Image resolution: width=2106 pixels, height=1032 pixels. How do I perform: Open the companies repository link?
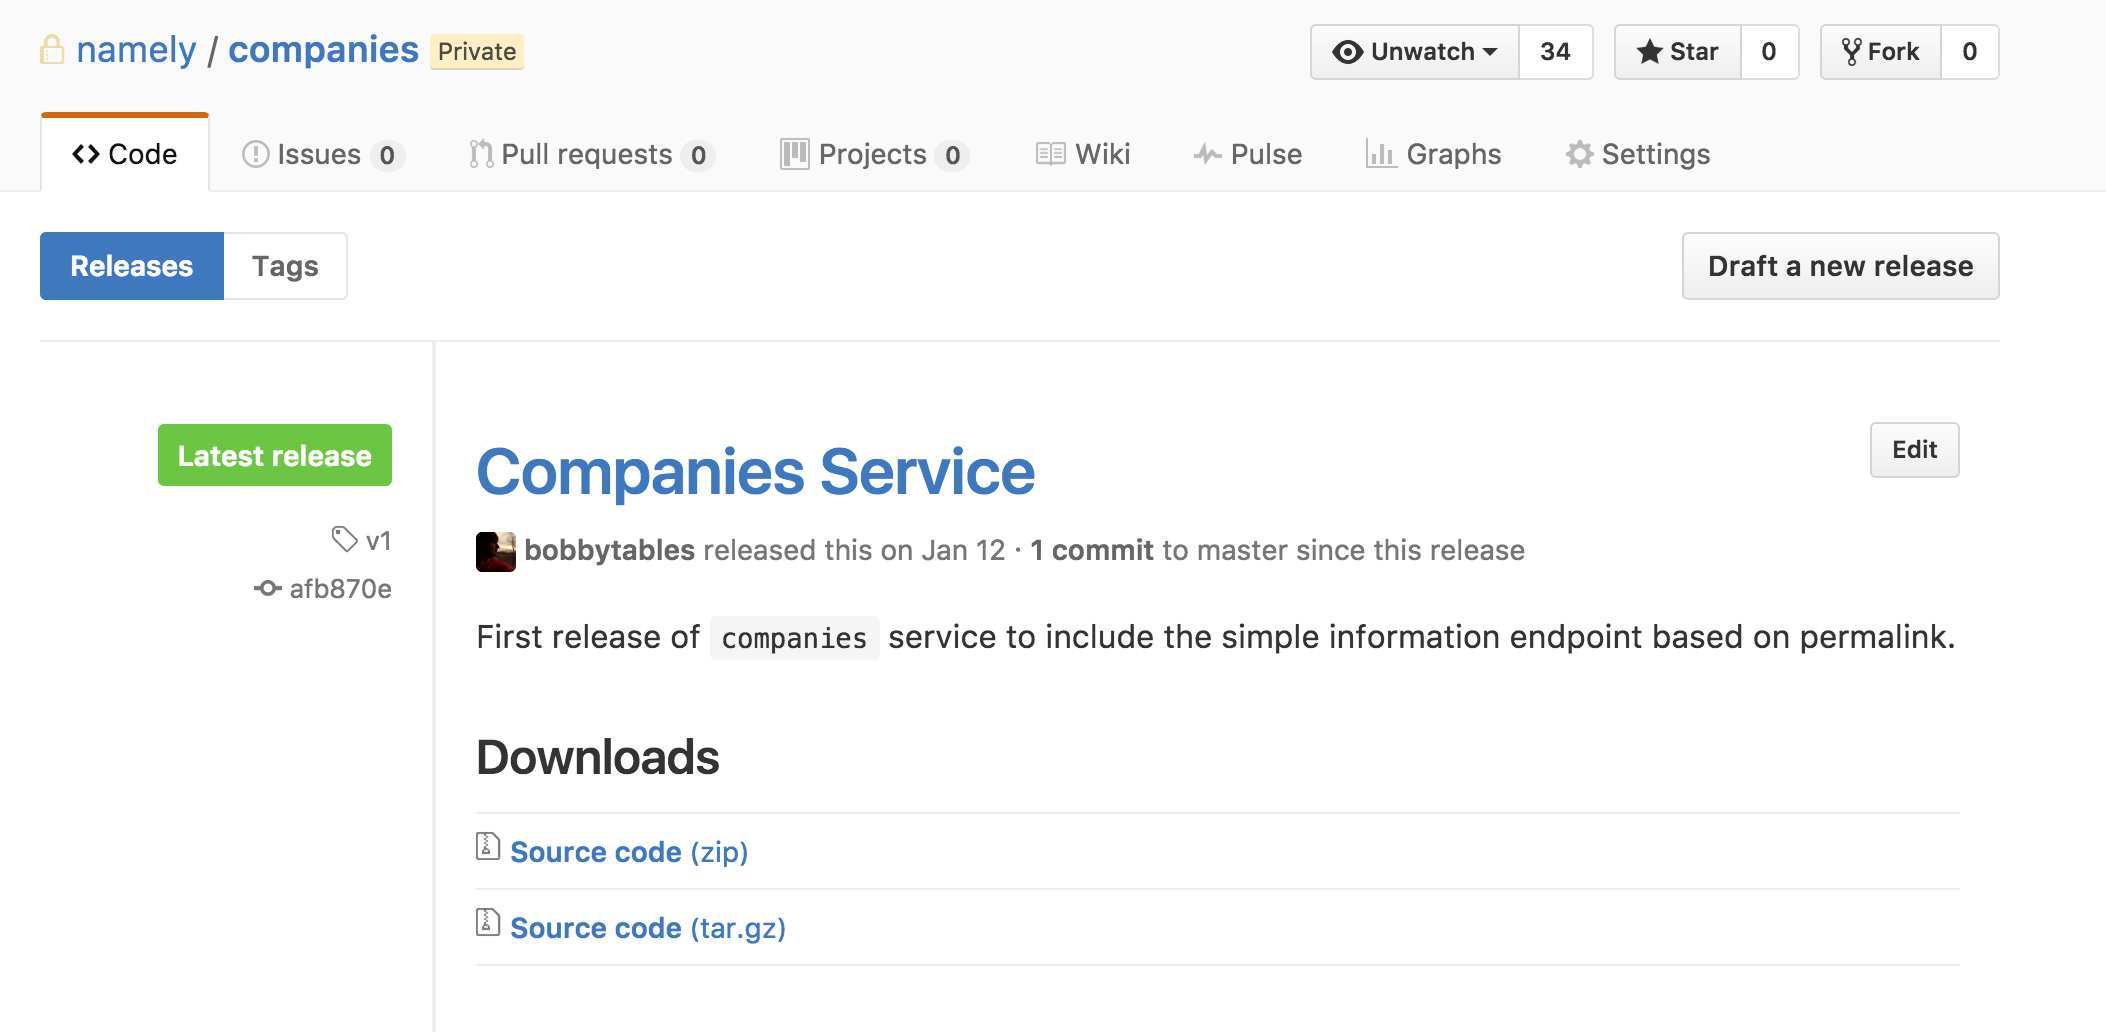(323, 50)
